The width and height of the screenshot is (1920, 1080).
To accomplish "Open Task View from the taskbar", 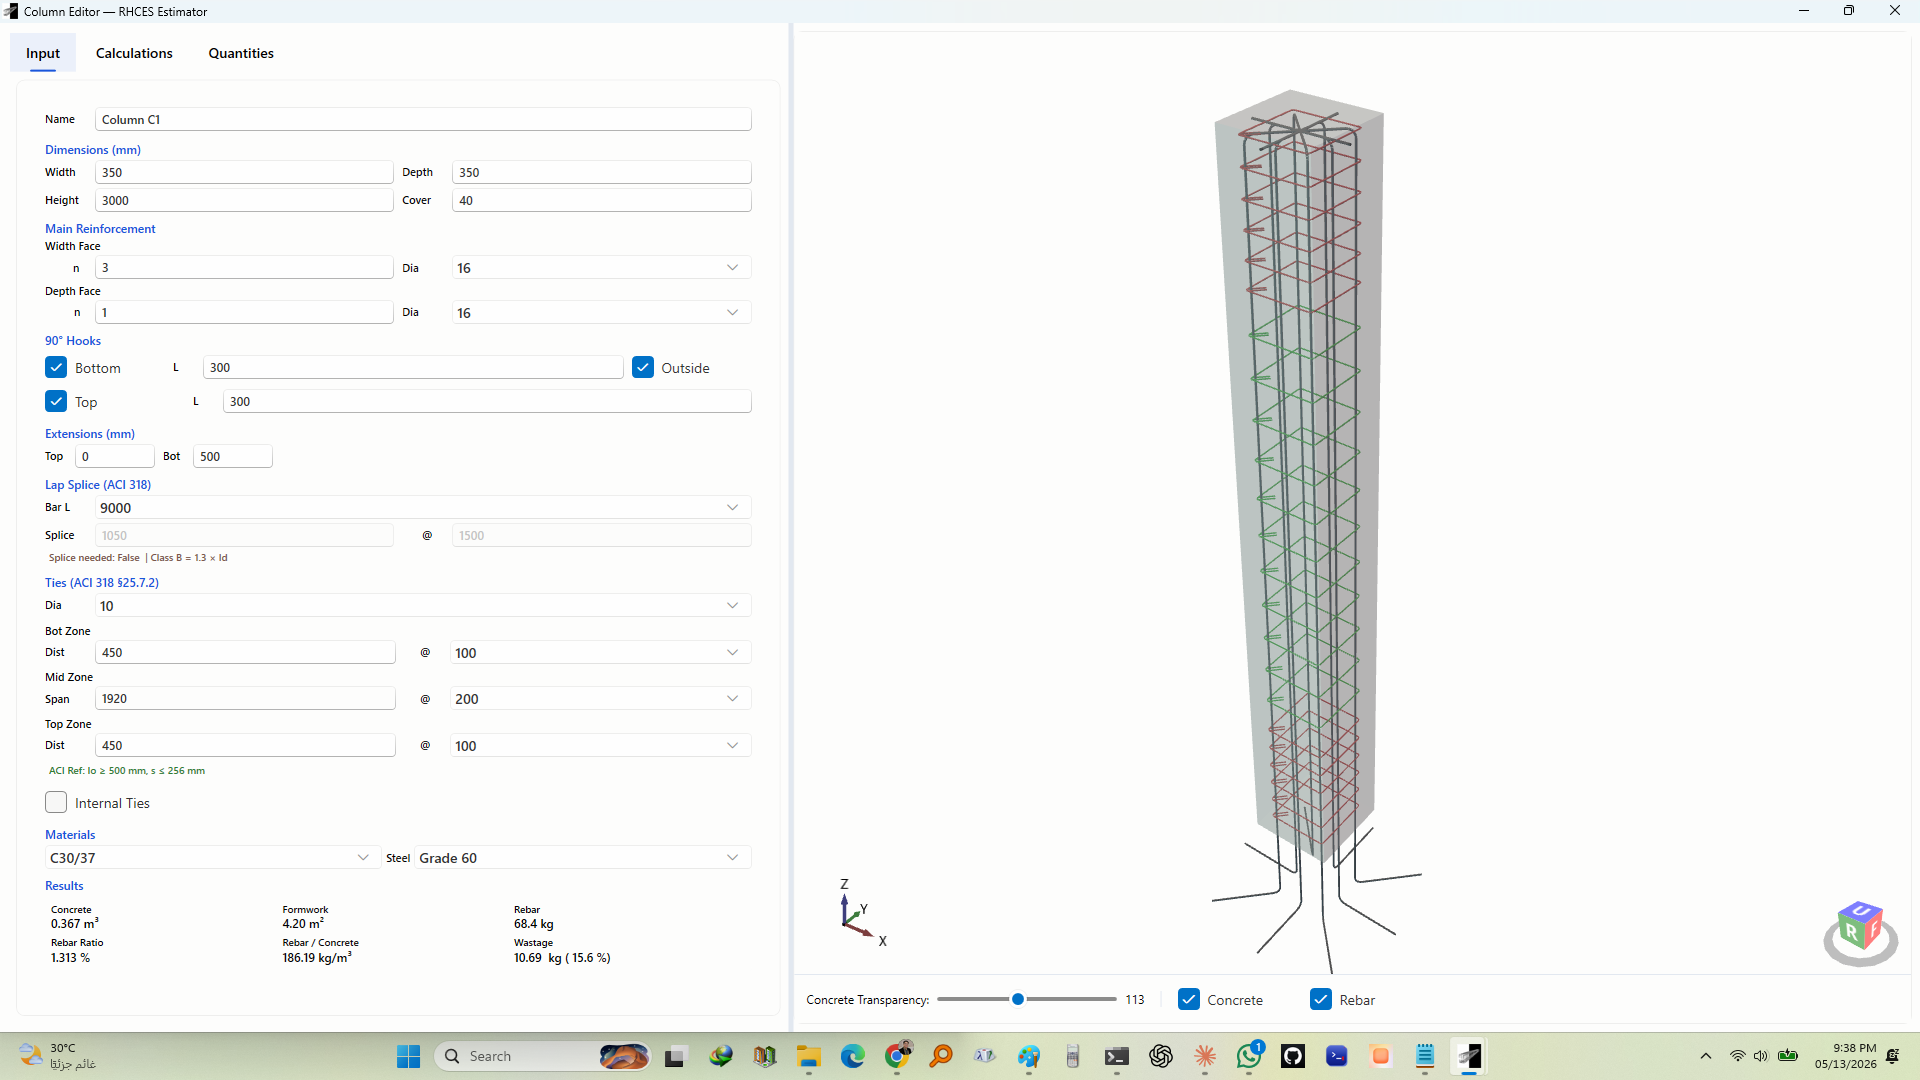I will click(677, 1056).
